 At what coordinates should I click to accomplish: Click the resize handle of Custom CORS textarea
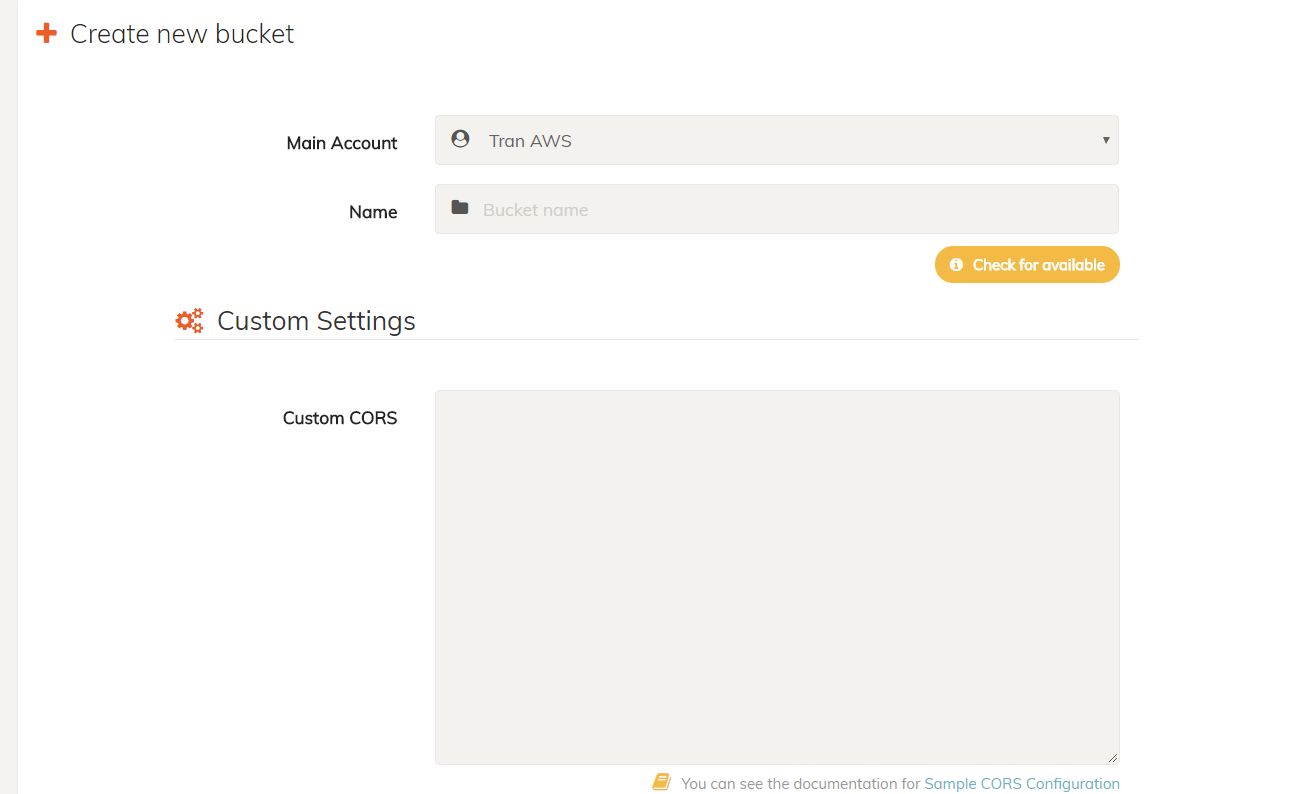(x=1113, y=759)
